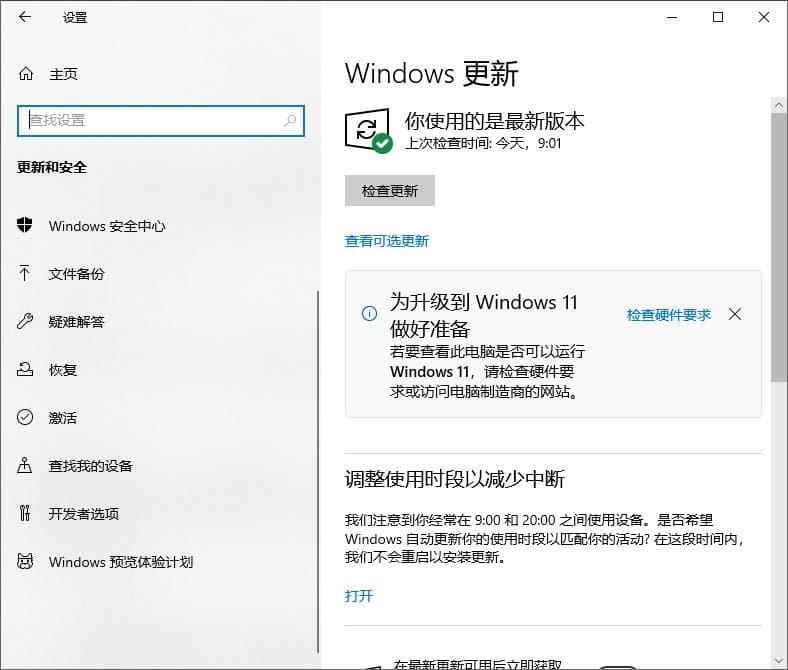Click the 检查更新 button
The height and width of the screenshot is (670, 788).
point(389,190)
